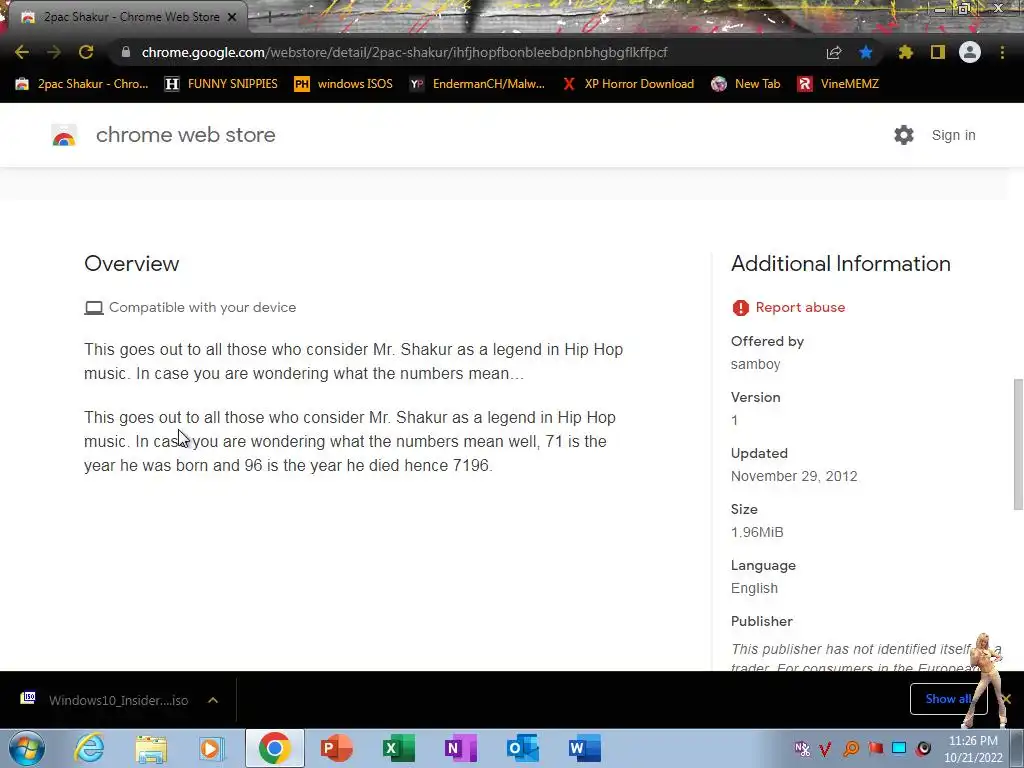Launch Word from the taskbar
1024x768 pixels.
(584, 748)
